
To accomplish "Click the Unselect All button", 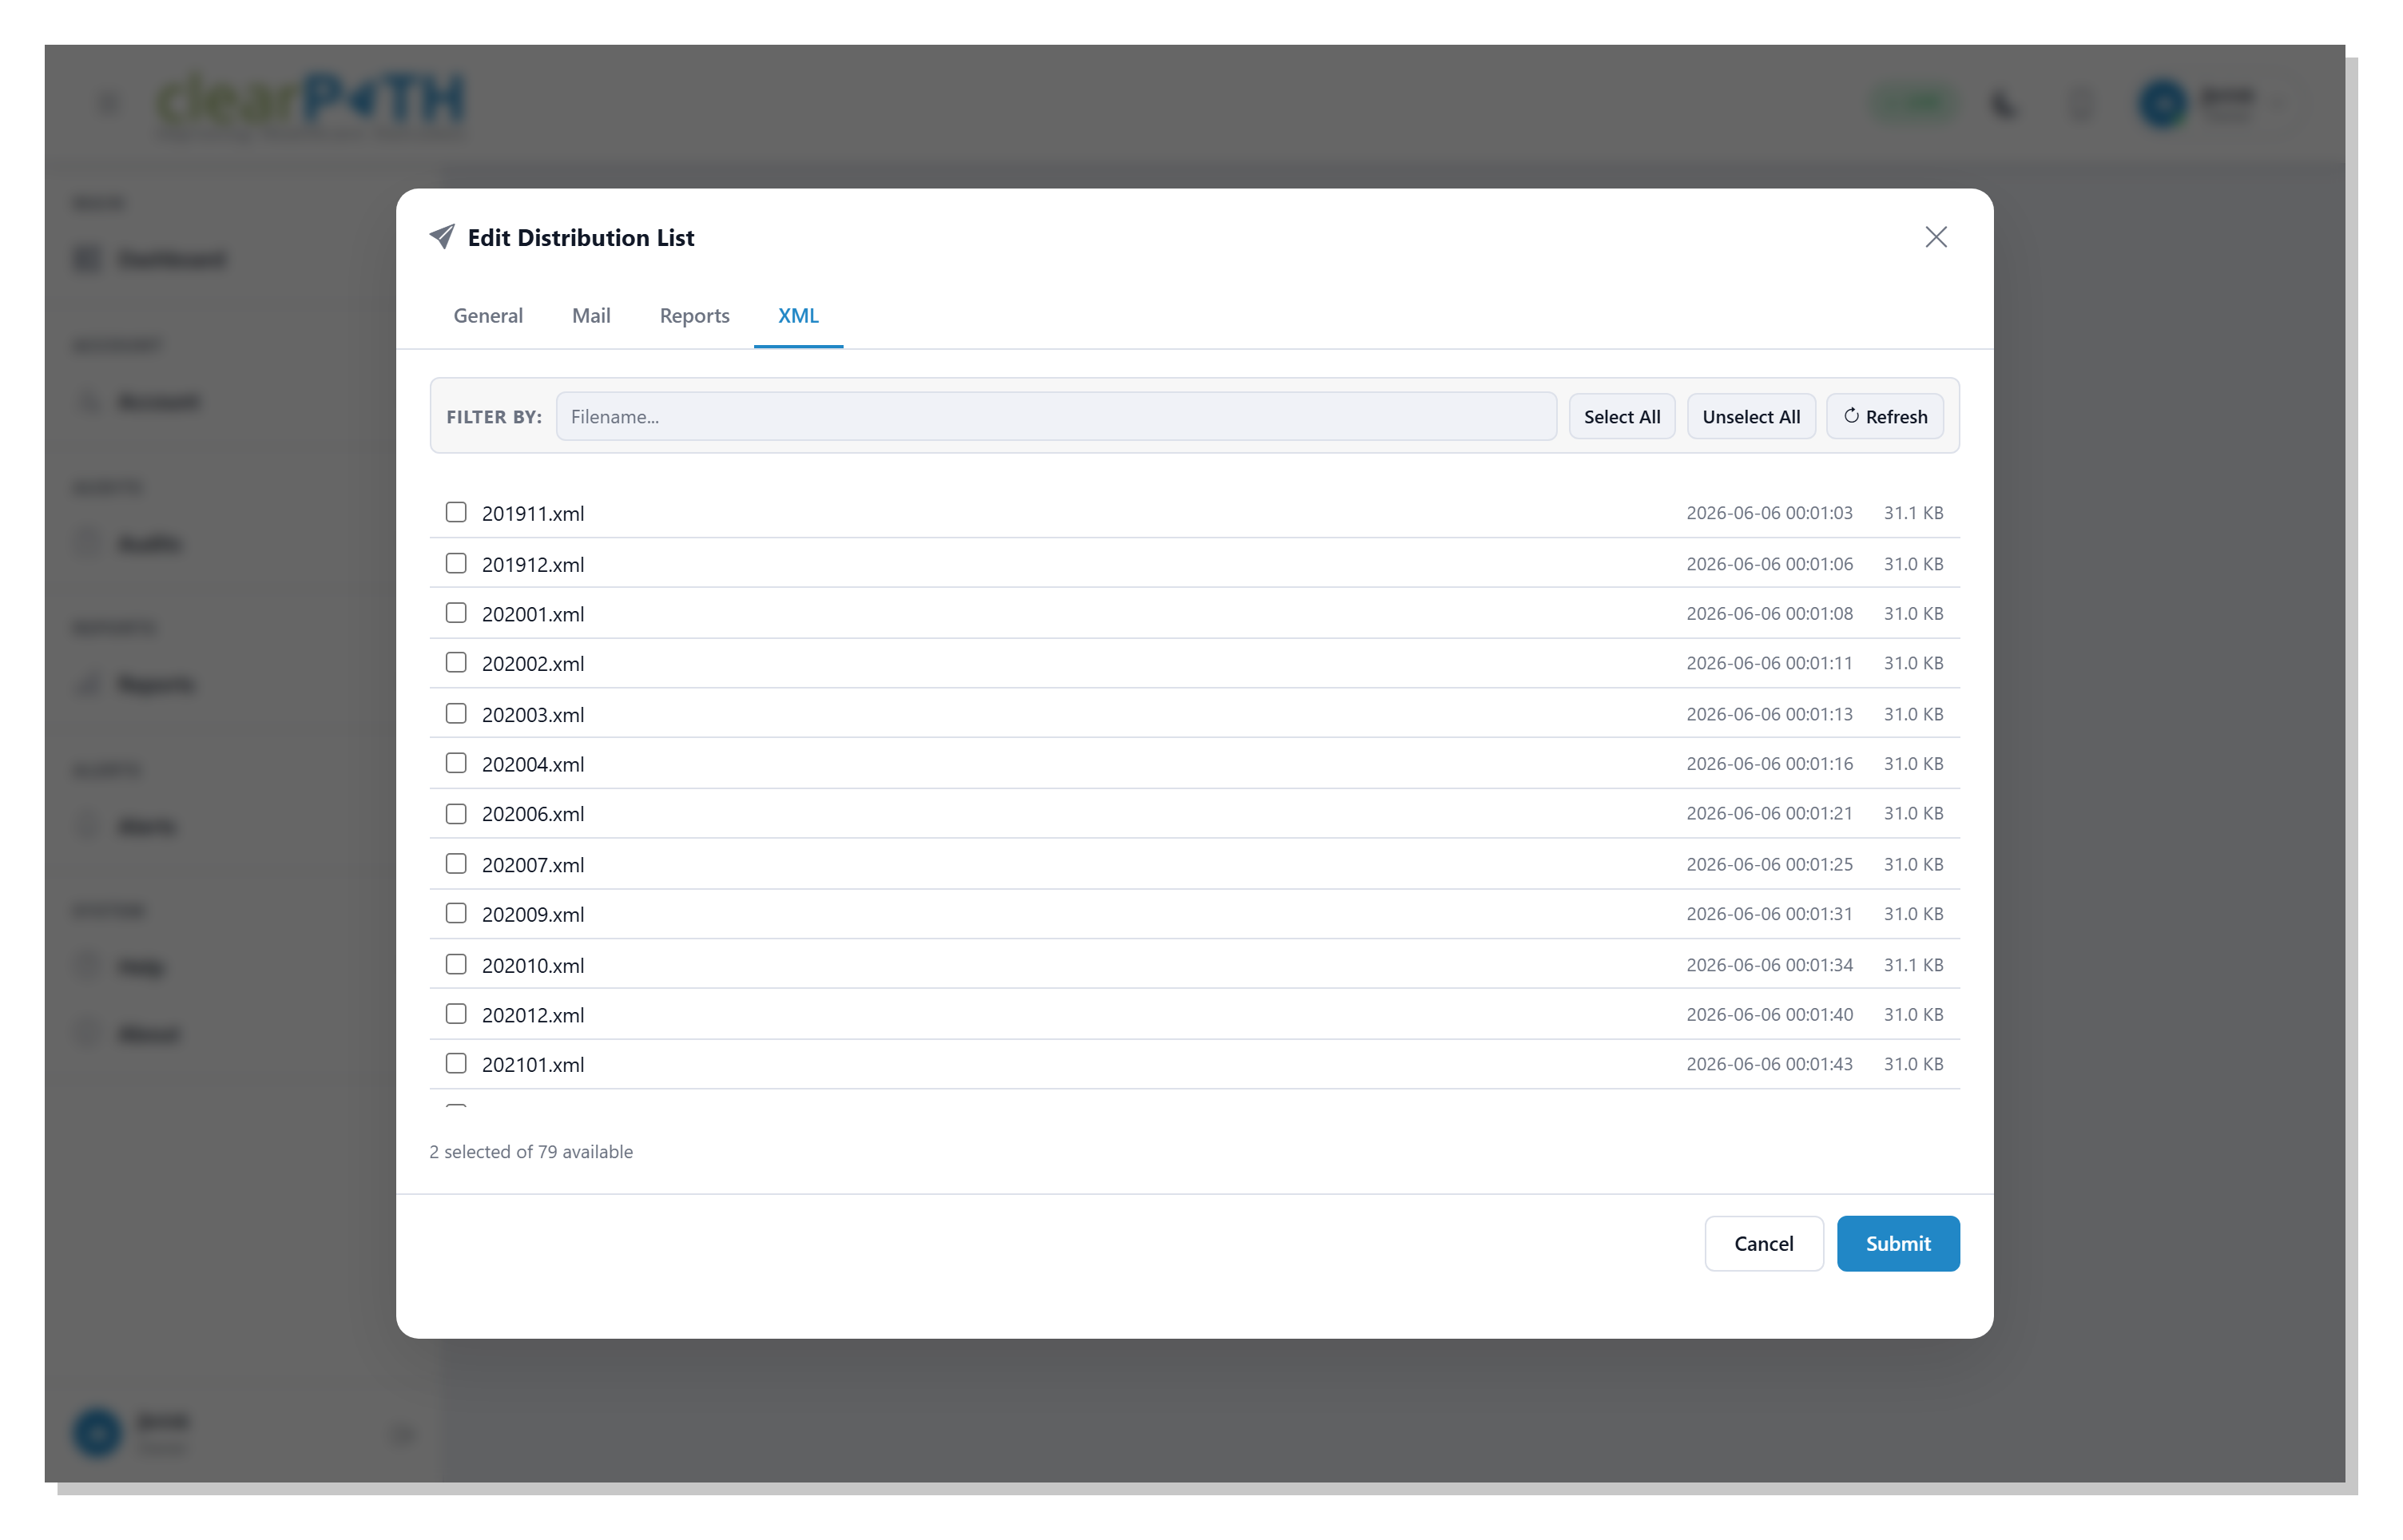I will pyautogui.click(x=1751, y=416).
